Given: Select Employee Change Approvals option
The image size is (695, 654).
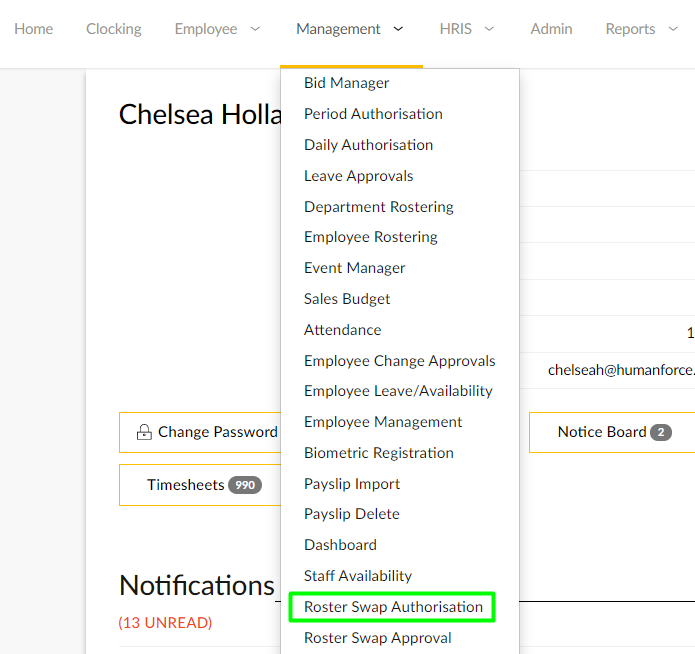Looking at the screenshot, I should point(399,361).
